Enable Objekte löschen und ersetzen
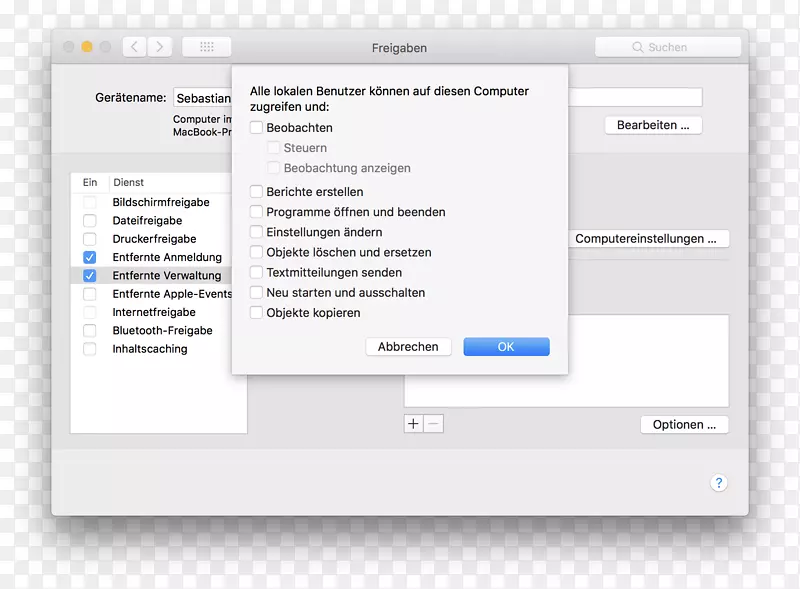 257,252
